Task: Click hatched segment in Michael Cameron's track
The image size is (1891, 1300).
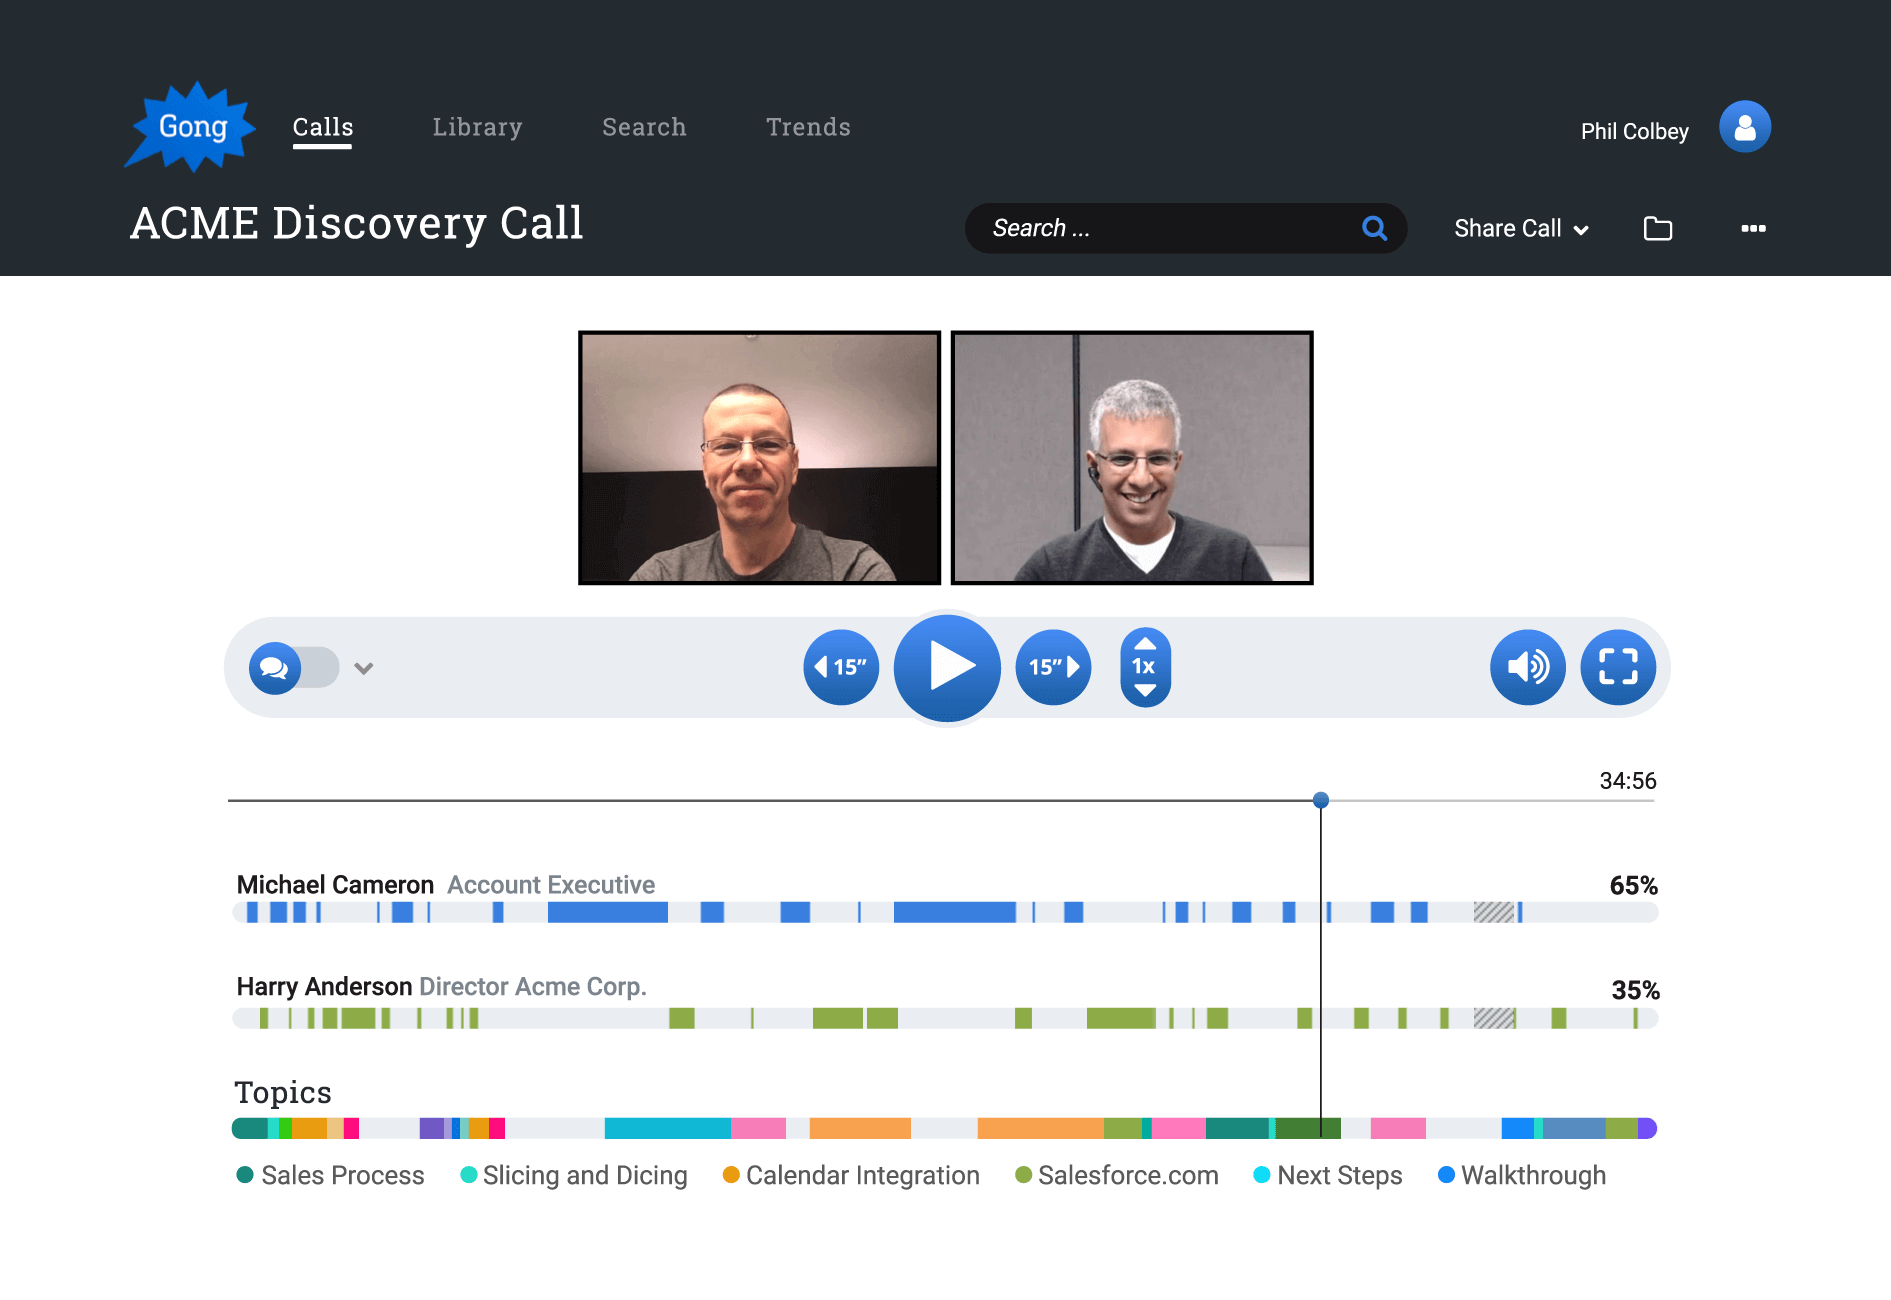Action: click(x=1494, y=912)
